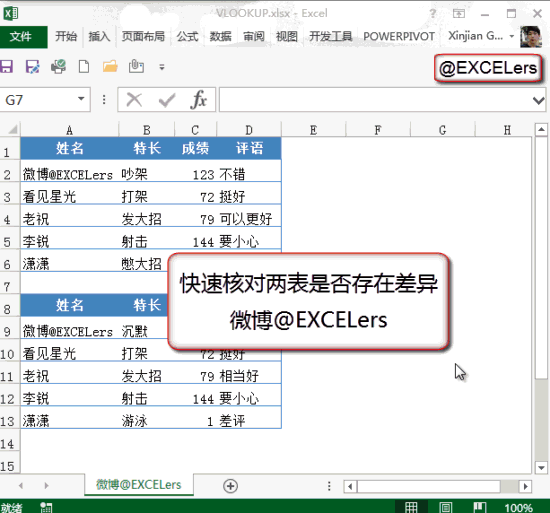This screenshot has height=513, width=550.
Task: Click the Save icon in quick access toolbar
Action: [6, 67]
